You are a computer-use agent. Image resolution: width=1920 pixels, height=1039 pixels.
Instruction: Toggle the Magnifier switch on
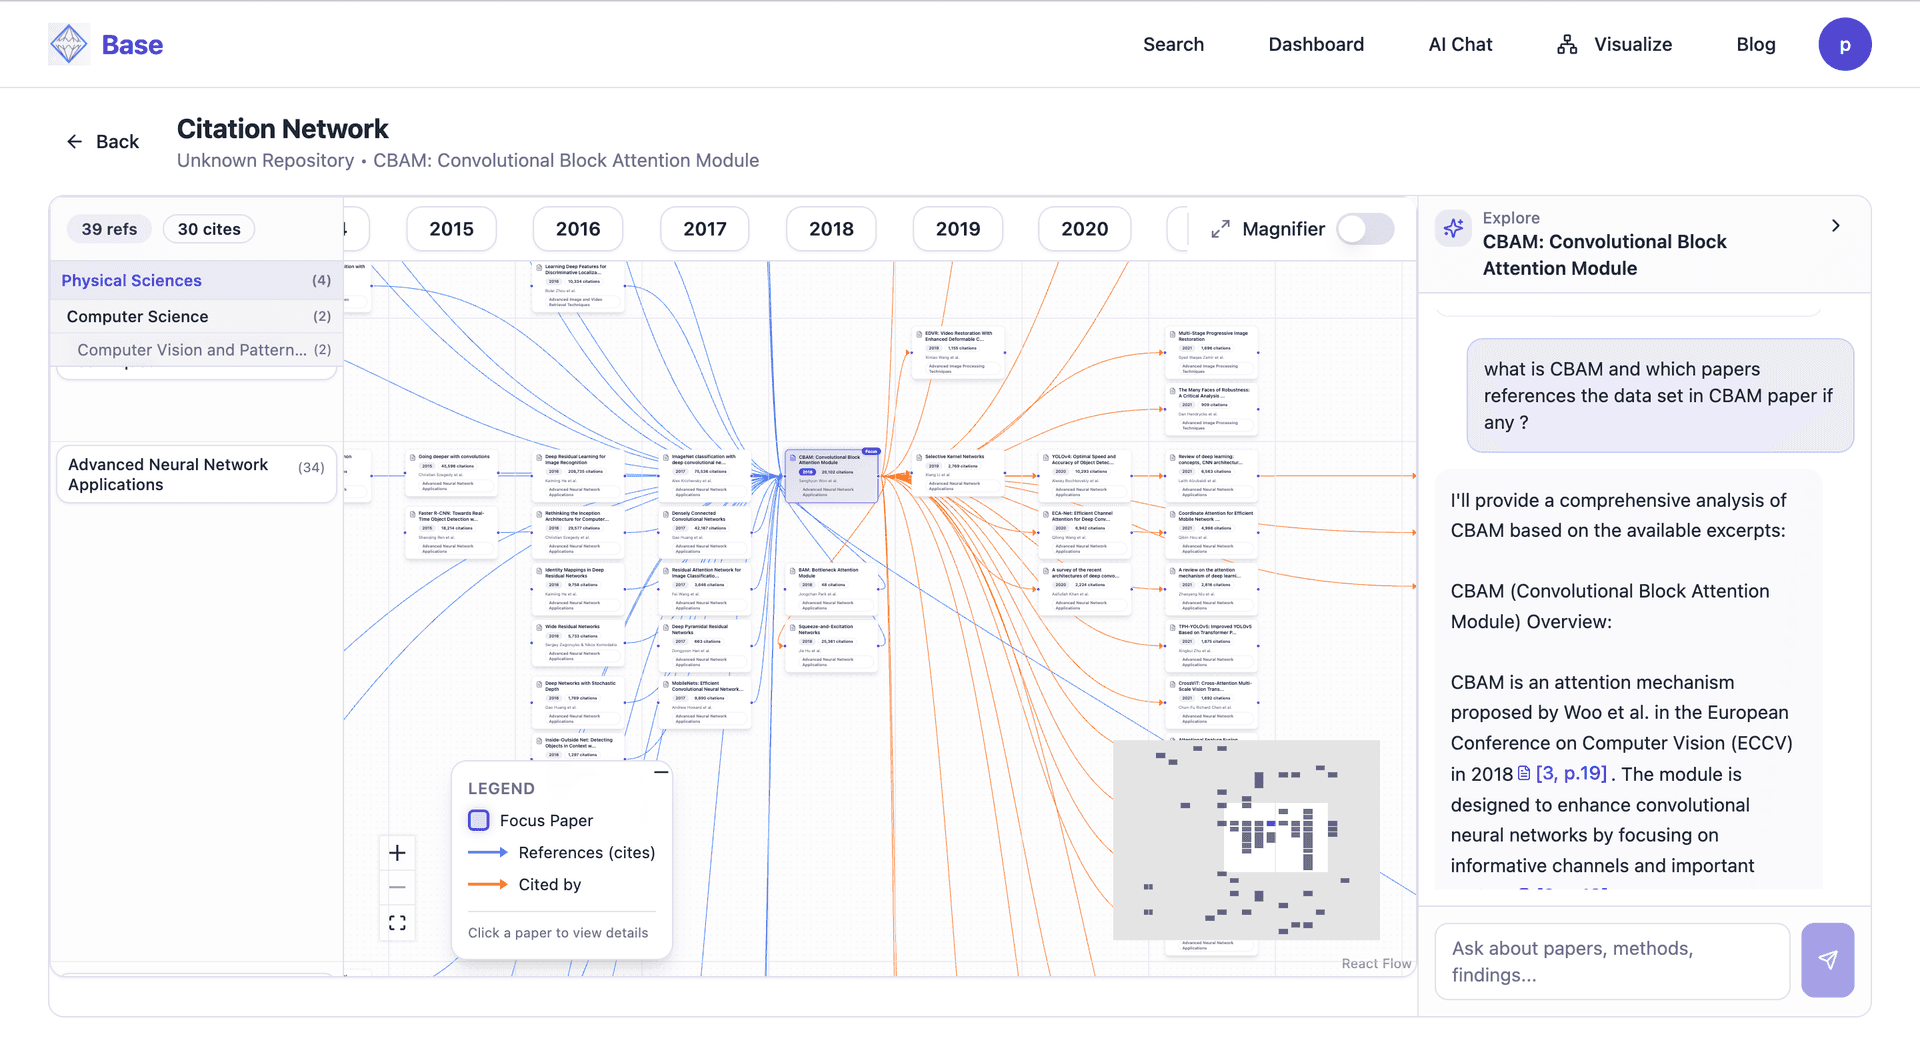coord(1365,229)
